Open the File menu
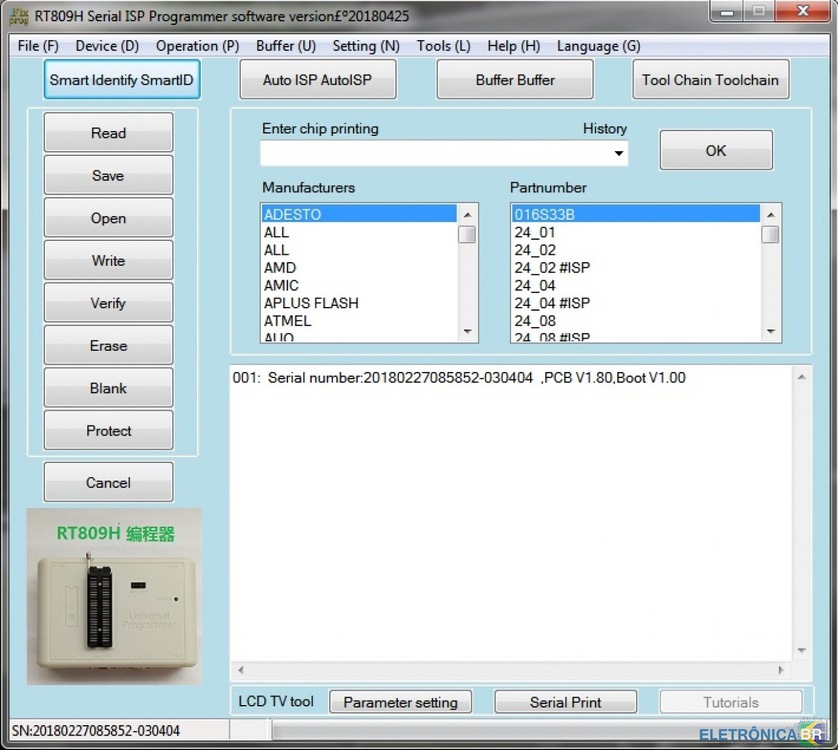Screen dimensions: 838x750 click(x=36, y=46)
